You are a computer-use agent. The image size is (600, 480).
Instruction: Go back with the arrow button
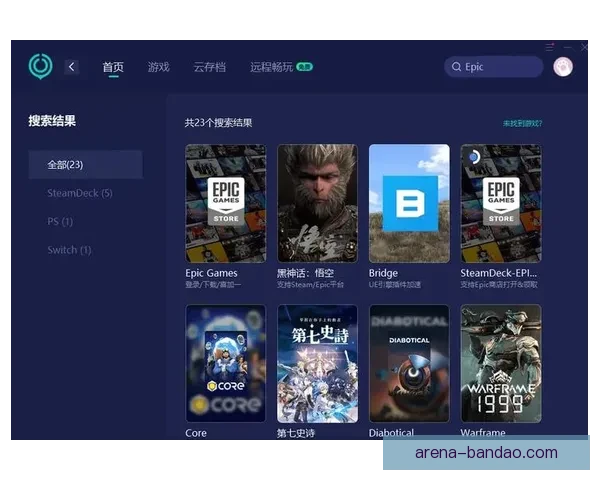[72, 67]
